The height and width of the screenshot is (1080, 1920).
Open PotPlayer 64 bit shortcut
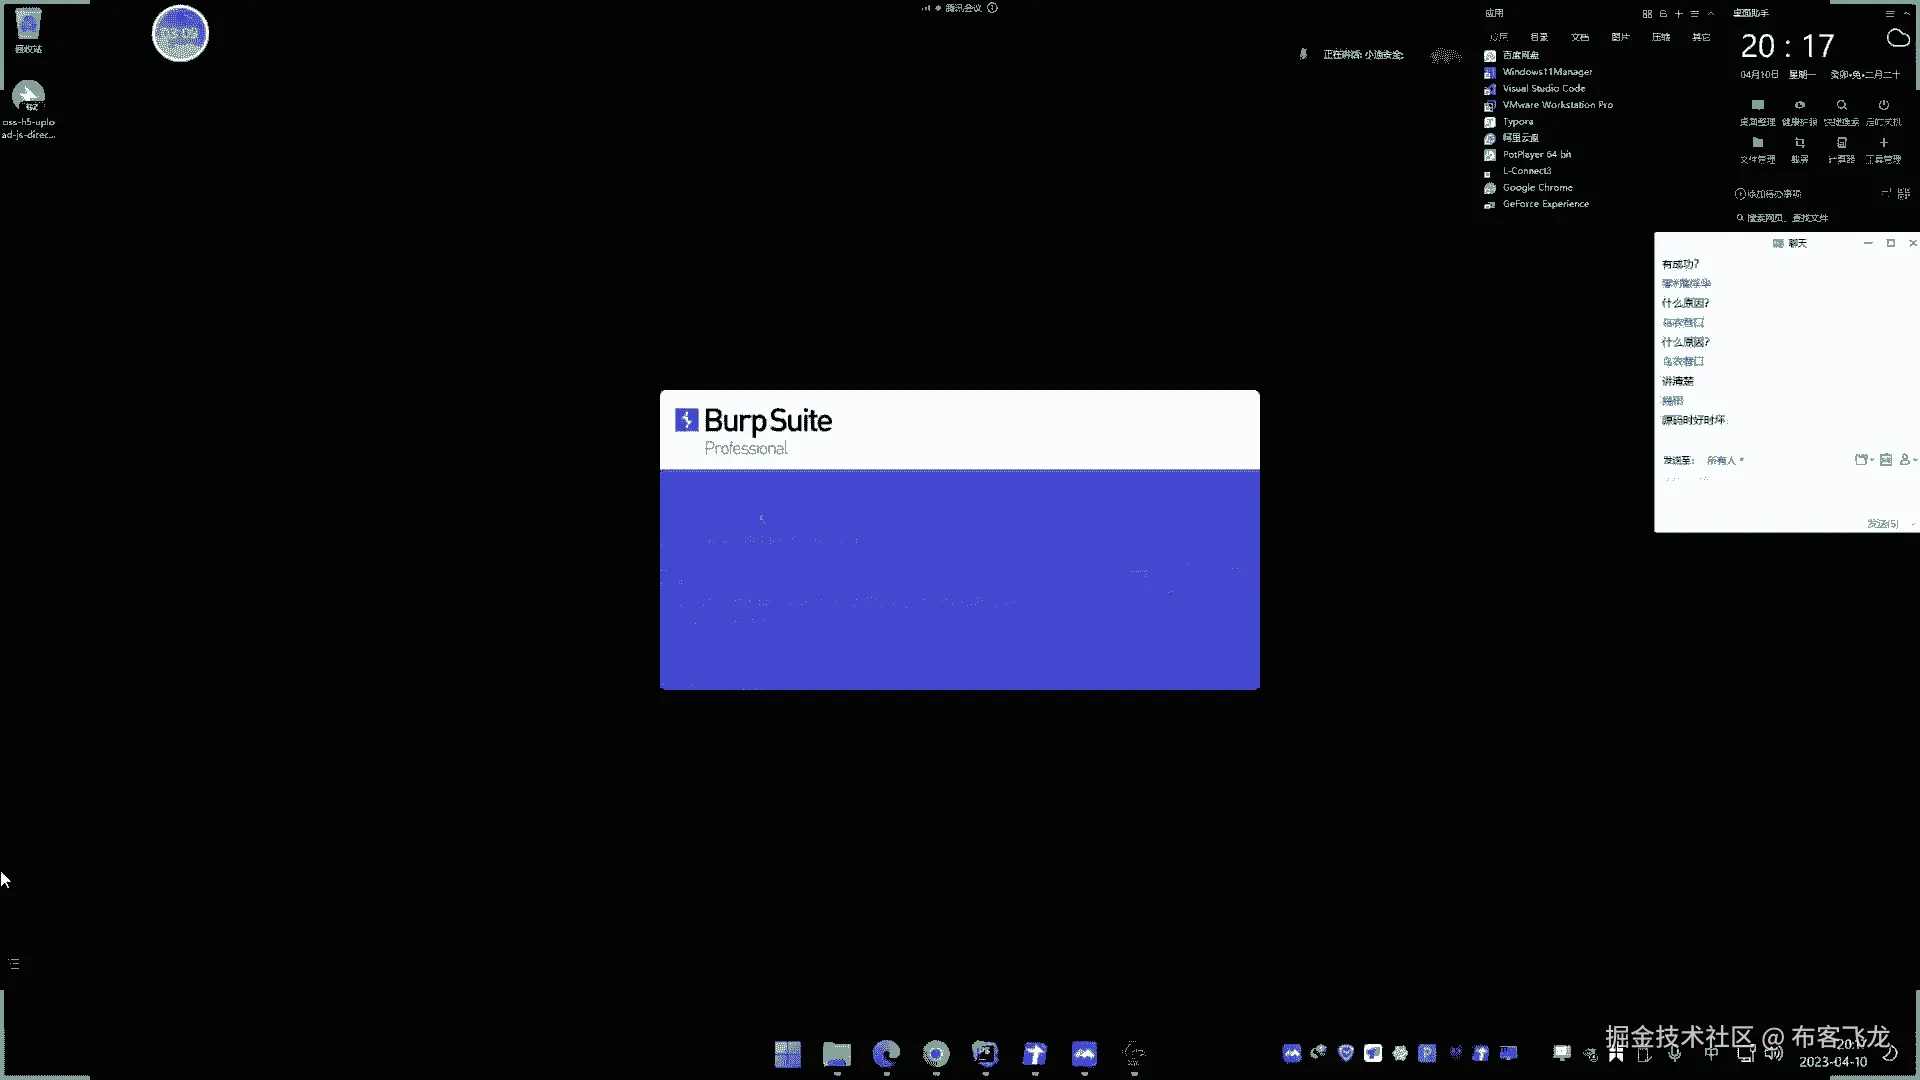point(1536,155)
